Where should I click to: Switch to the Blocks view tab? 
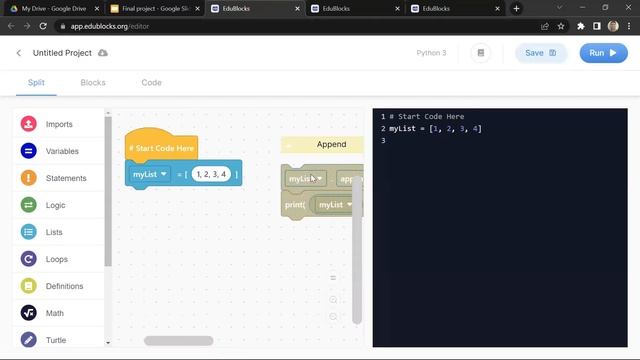93,82
